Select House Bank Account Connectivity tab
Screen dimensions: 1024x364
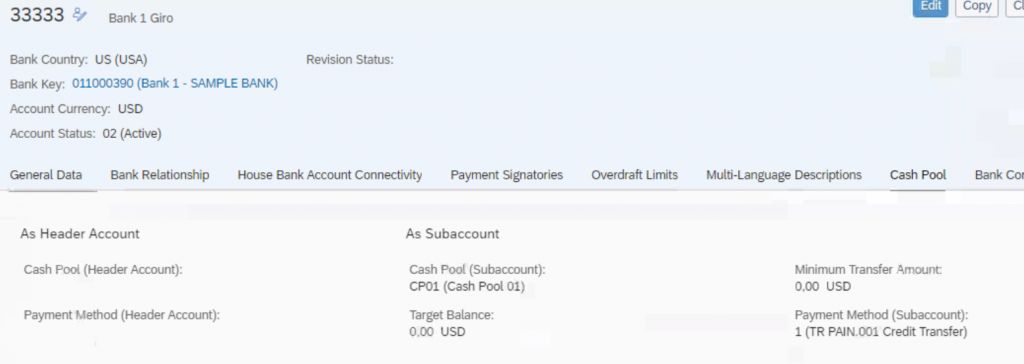click(330, 175)
